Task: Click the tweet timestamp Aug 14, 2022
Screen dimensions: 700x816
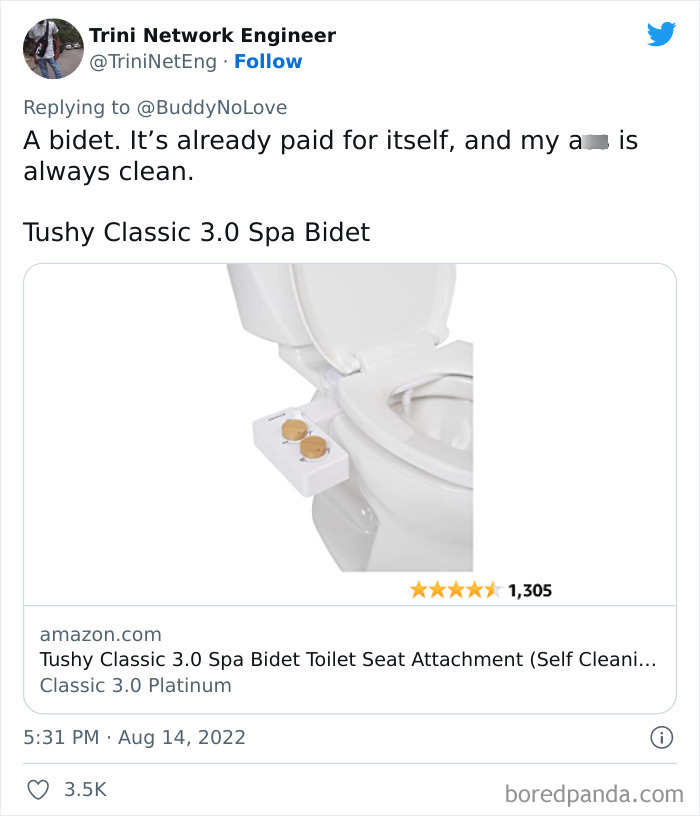Action: click(x=134, y=736)
